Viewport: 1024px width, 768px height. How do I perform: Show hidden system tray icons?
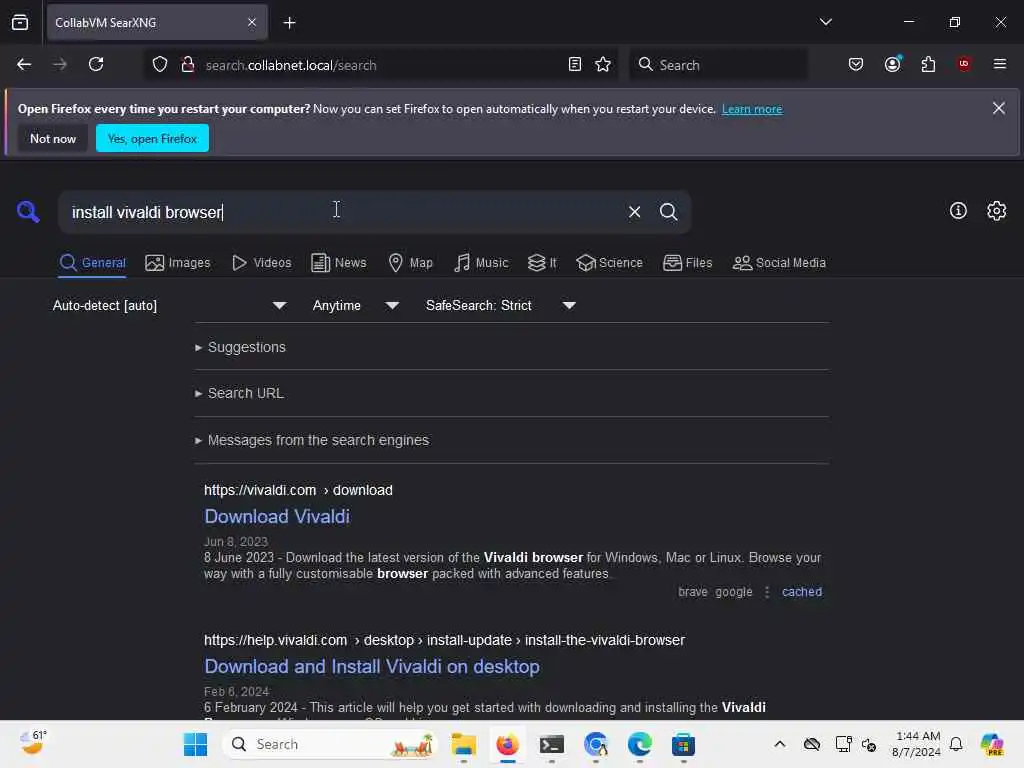(780, 744)
